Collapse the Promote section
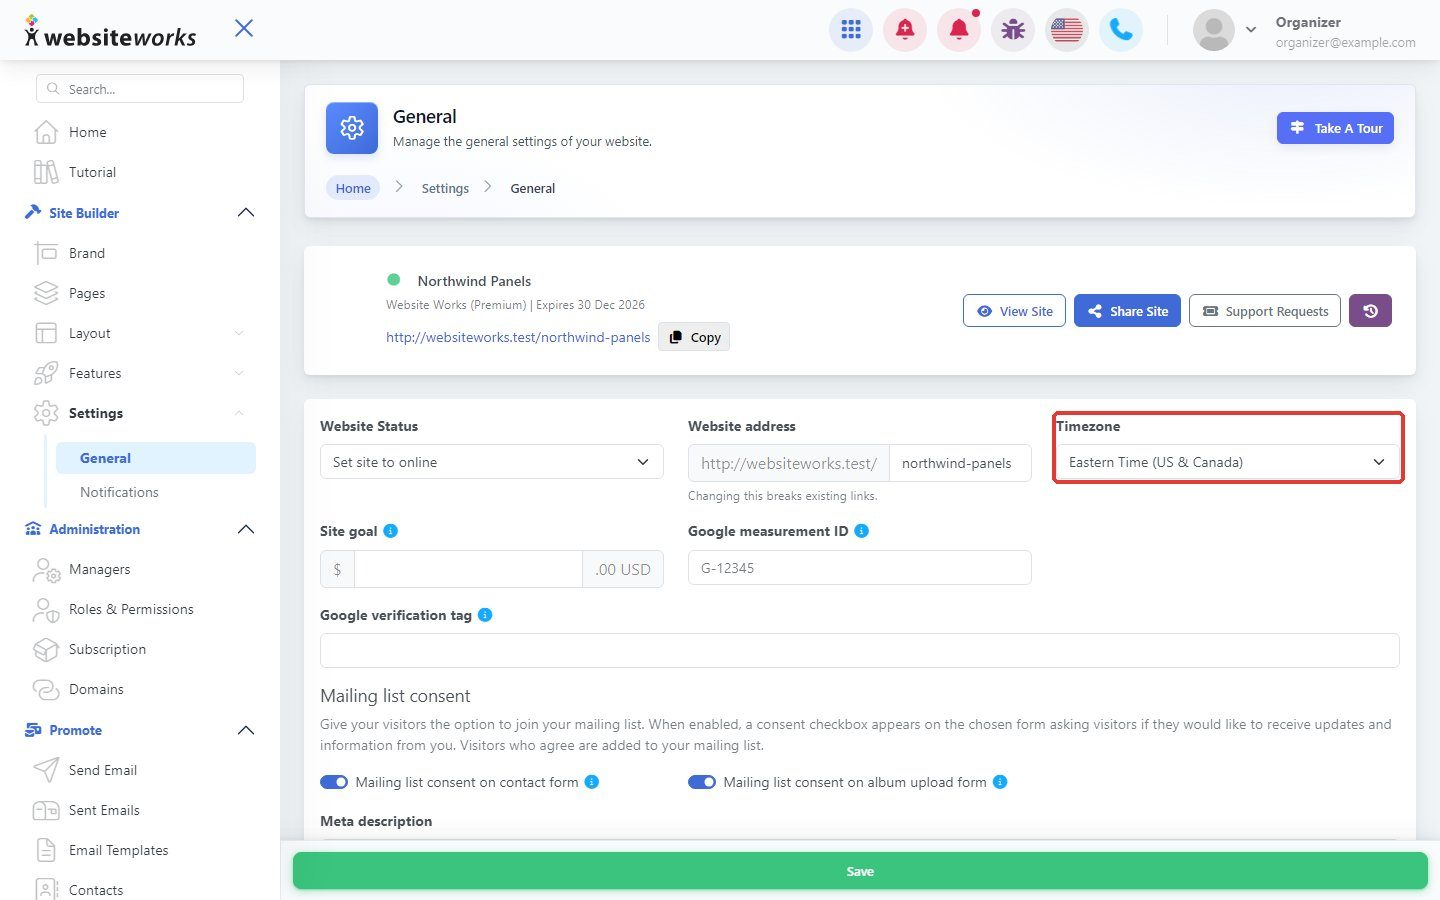Image resolution: width=1440 pixels, height=900 pixels. [x=246, y=730]
